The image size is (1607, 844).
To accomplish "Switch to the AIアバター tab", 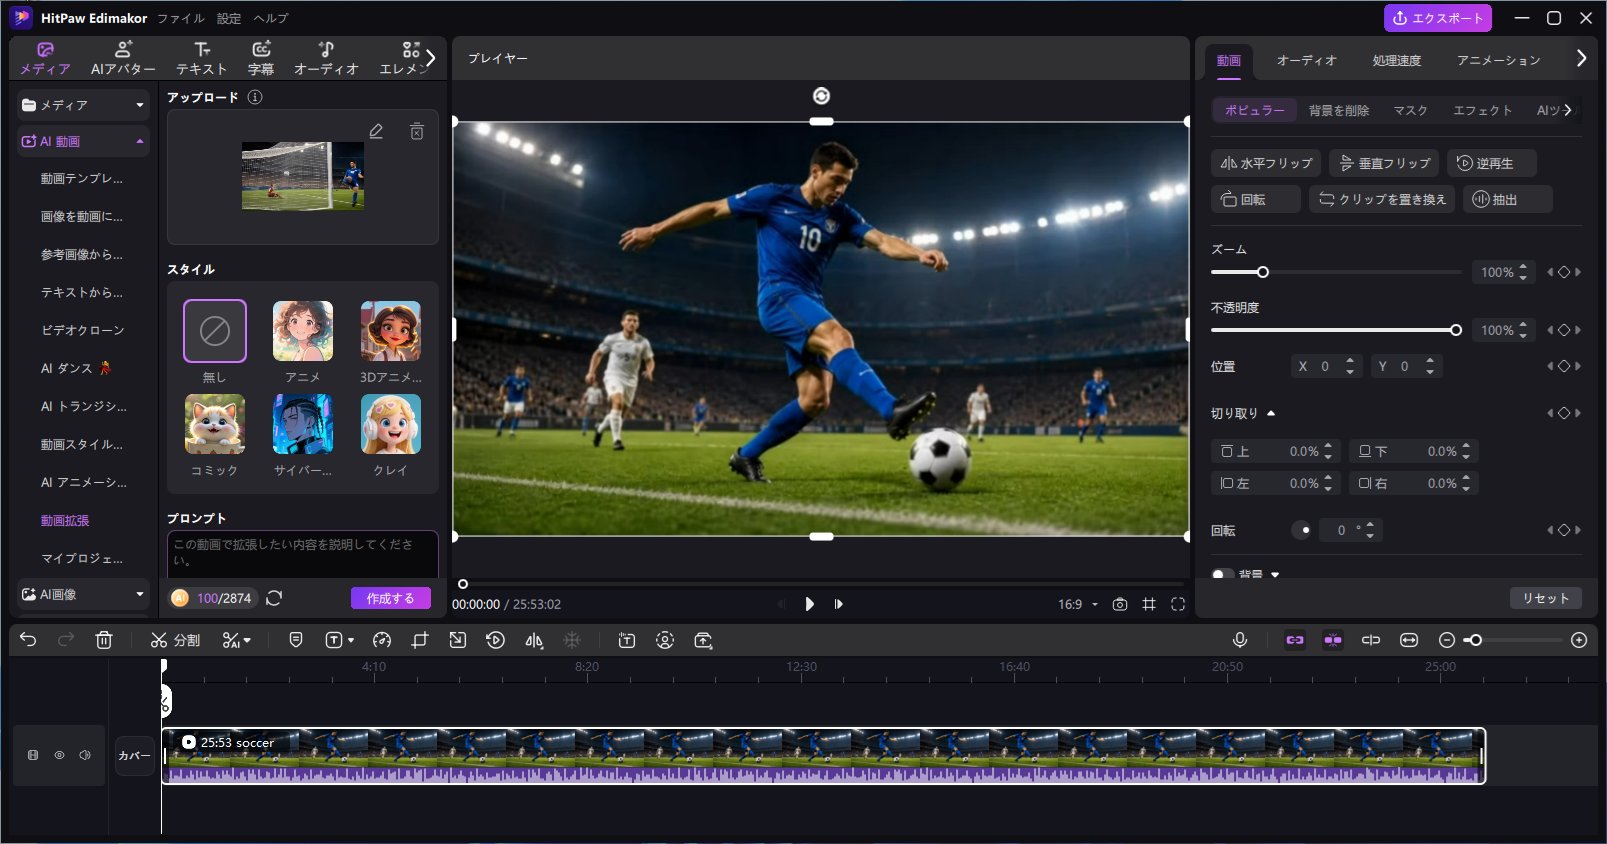I will 123,58.
